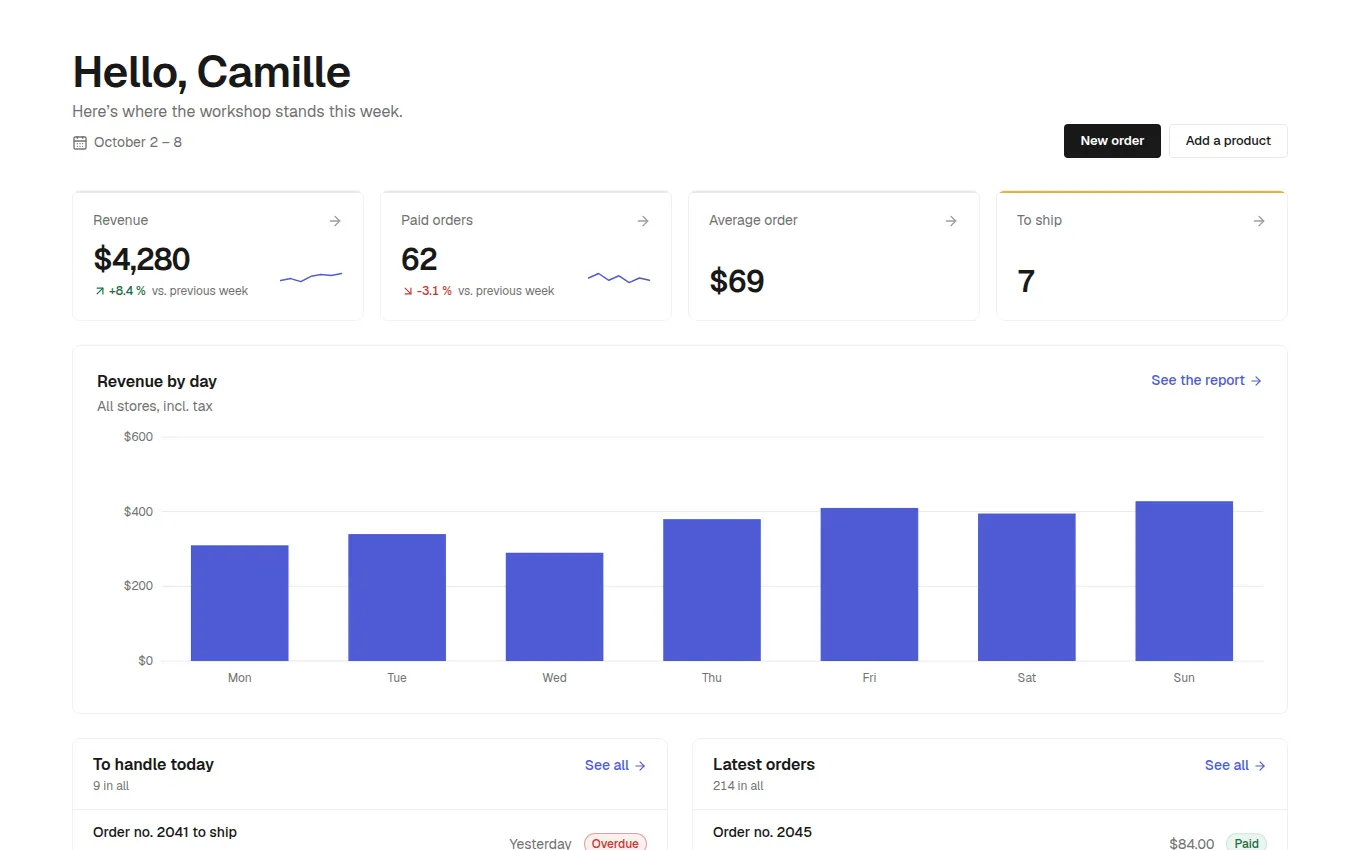Click the red down-arrow beside -3.1 %

[408, 291]
